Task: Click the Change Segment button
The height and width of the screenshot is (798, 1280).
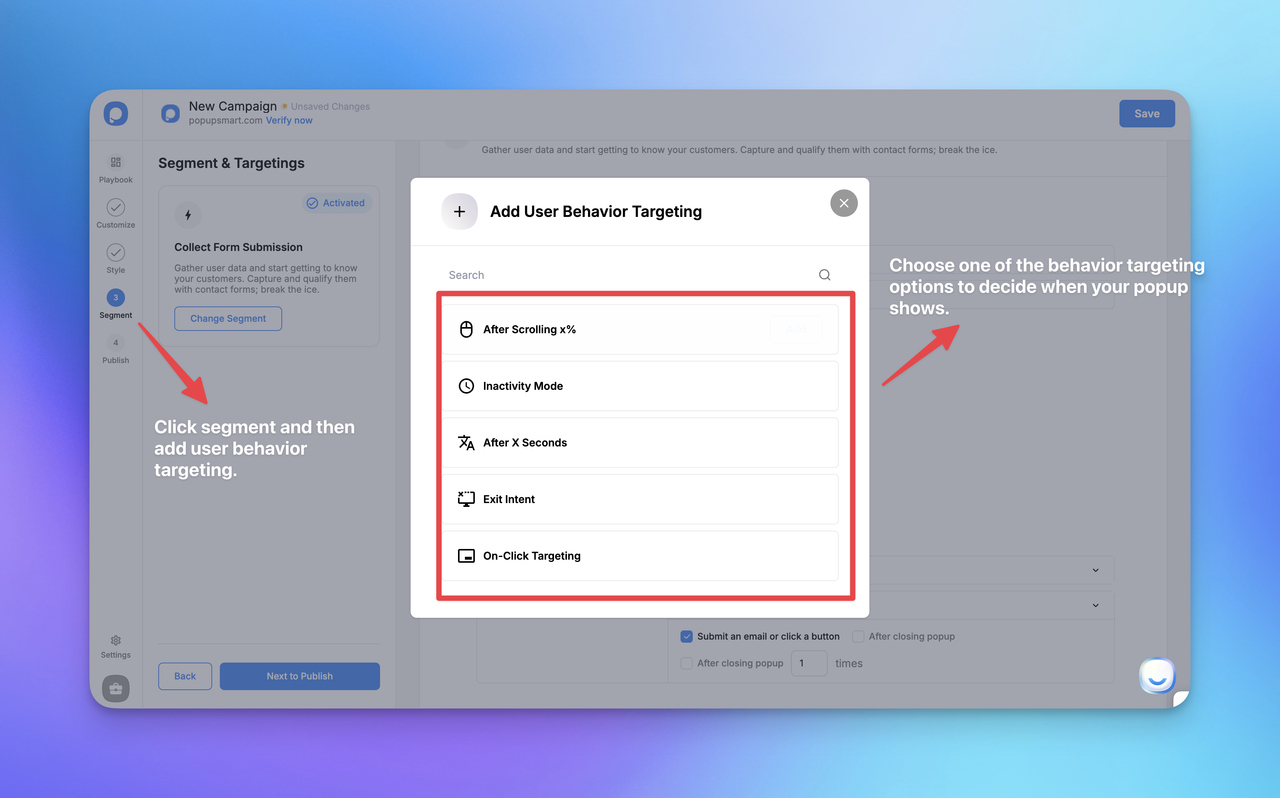Action: [228, 318]
